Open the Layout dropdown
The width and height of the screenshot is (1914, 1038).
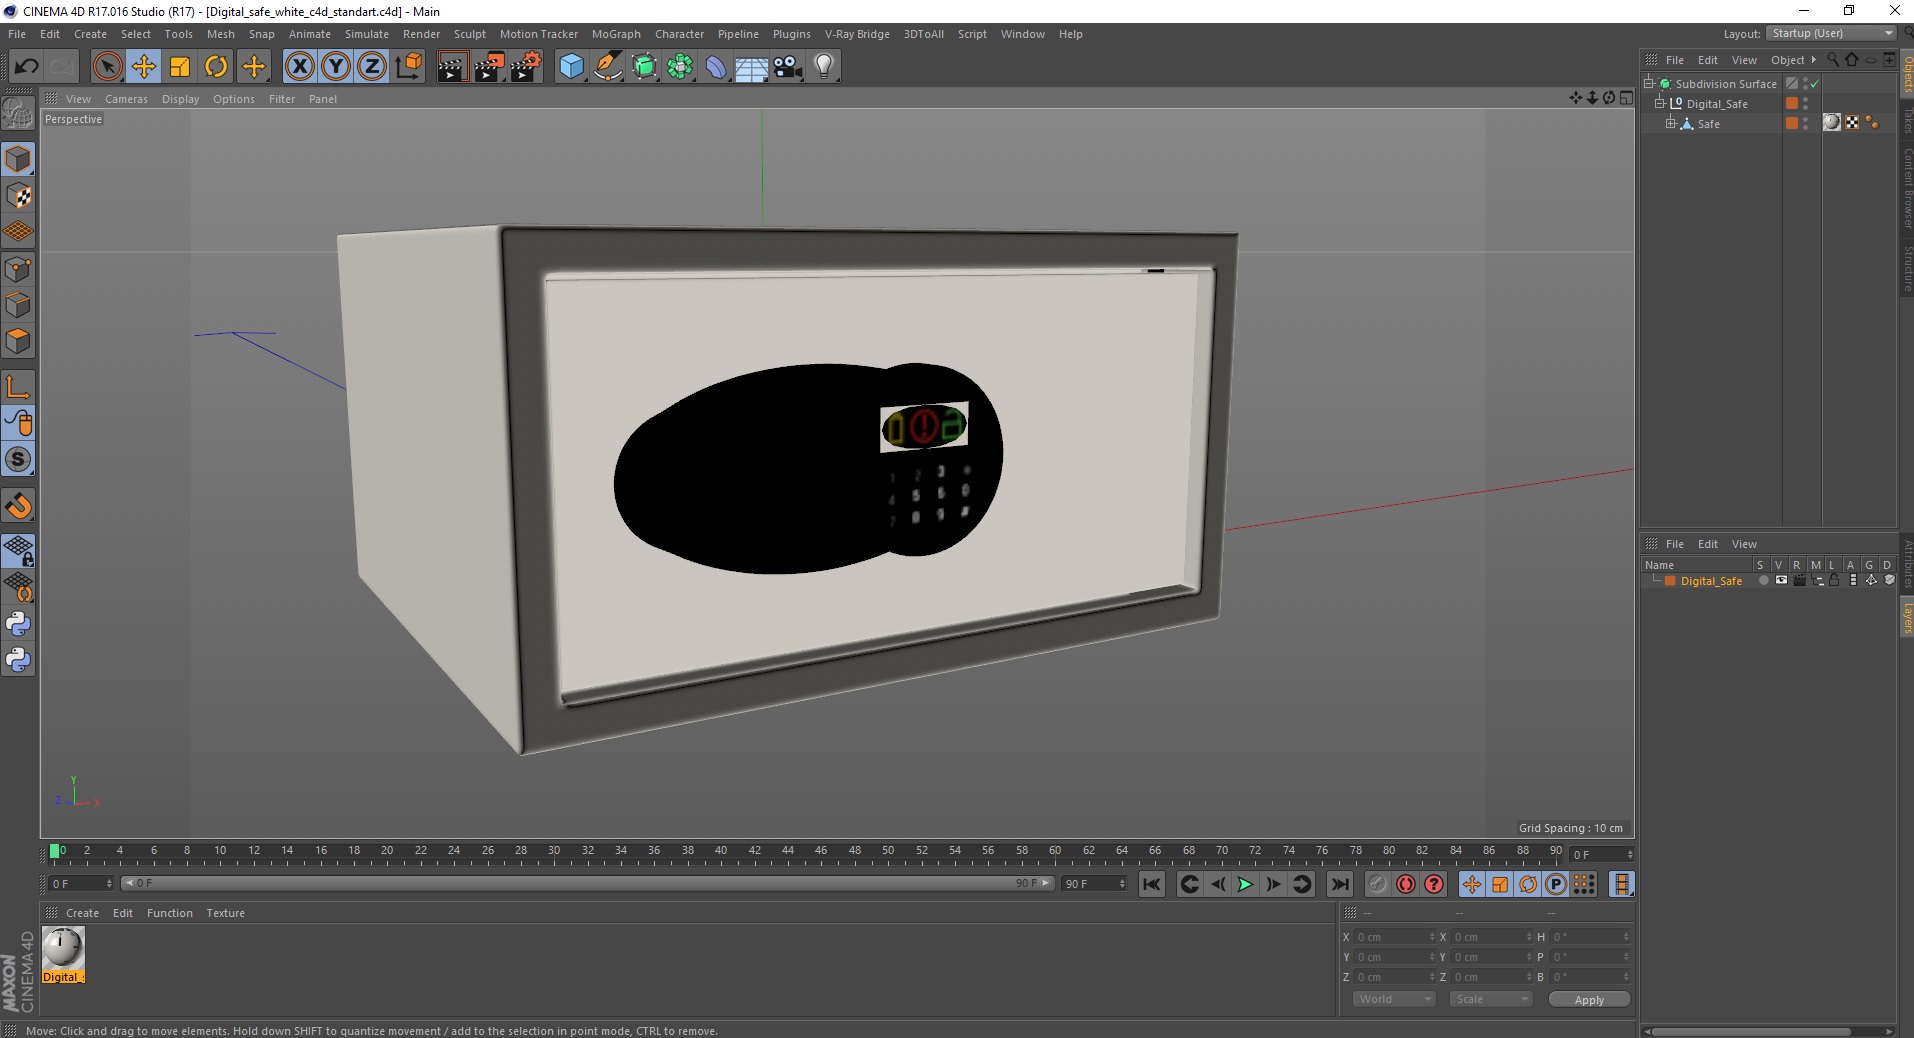point(1831,33)
